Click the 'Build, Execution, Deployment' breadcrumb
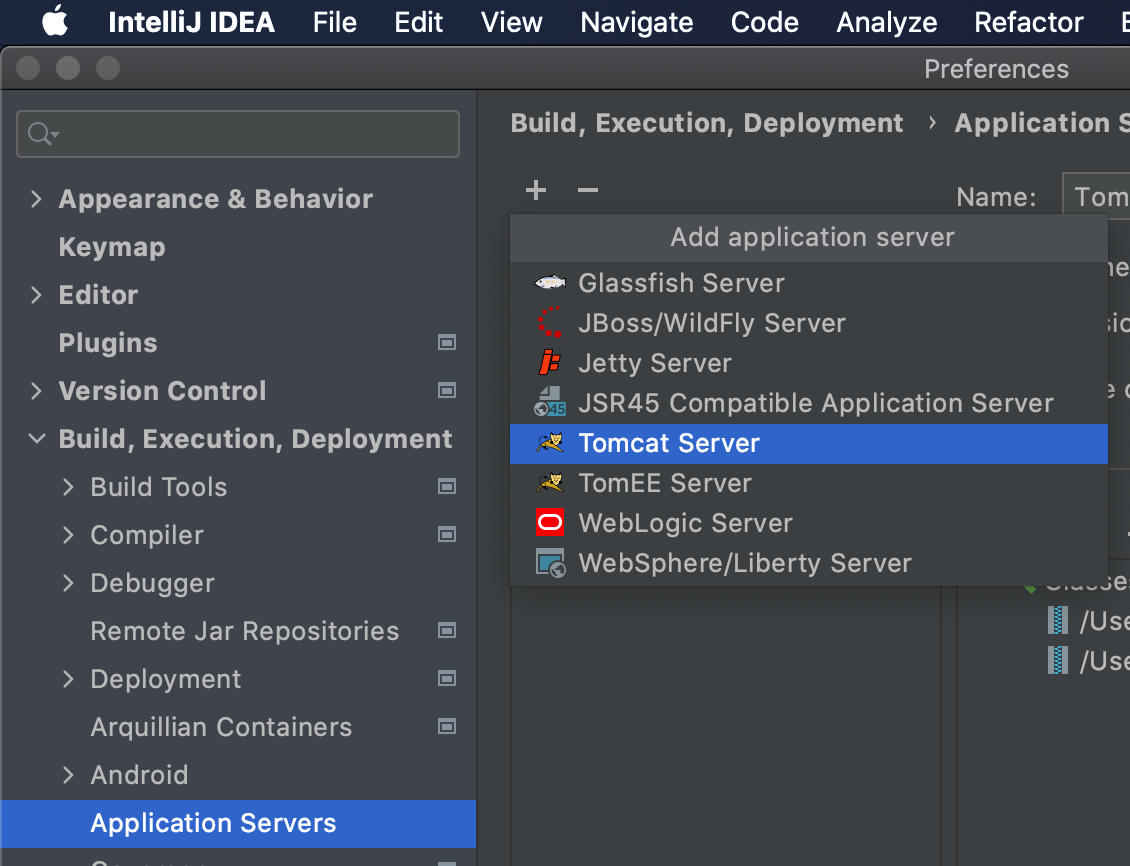Screen dimensions: 1130x866 [x=706, y=123]
